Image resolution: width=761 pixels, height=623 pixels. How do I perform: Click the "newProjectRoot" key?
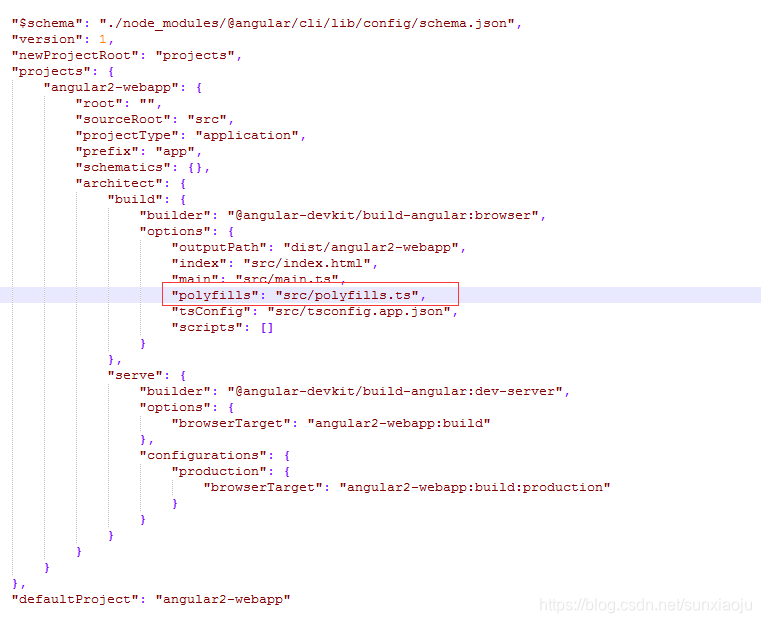tap(75, 55)
